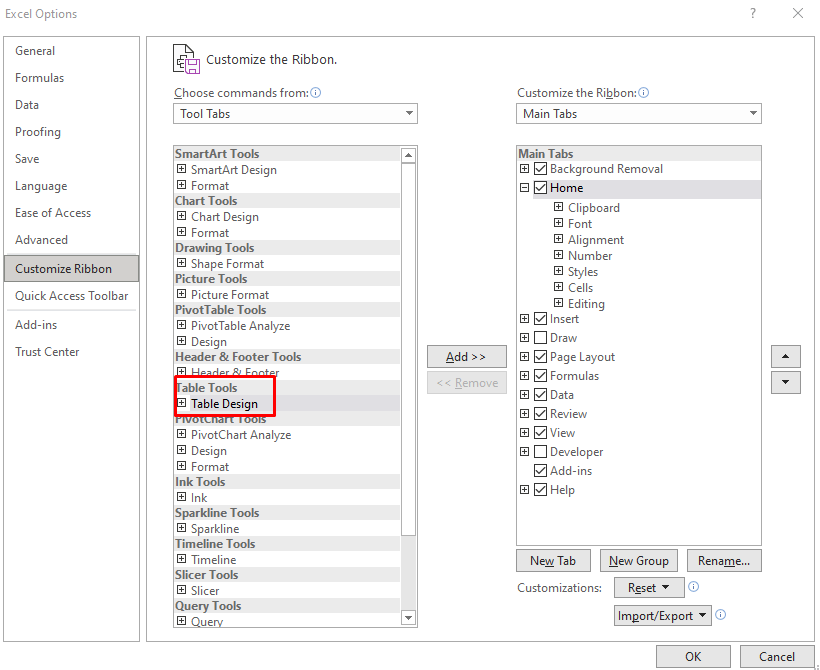This screenshot has height=670, width=820.
Task: Expand the Review tab node
Action: [x=525, y=413]
